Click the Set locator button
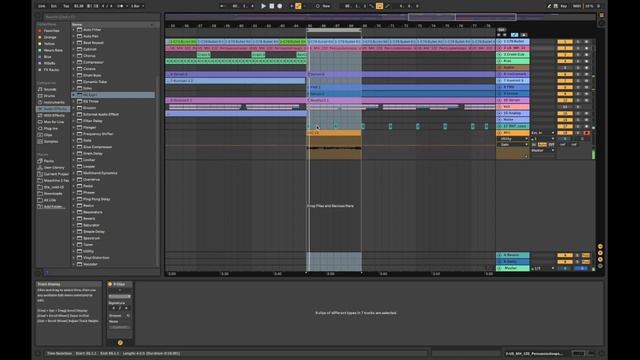Image resolution: width=640 pixels, height=360 pixels. [x=502, y=30]
